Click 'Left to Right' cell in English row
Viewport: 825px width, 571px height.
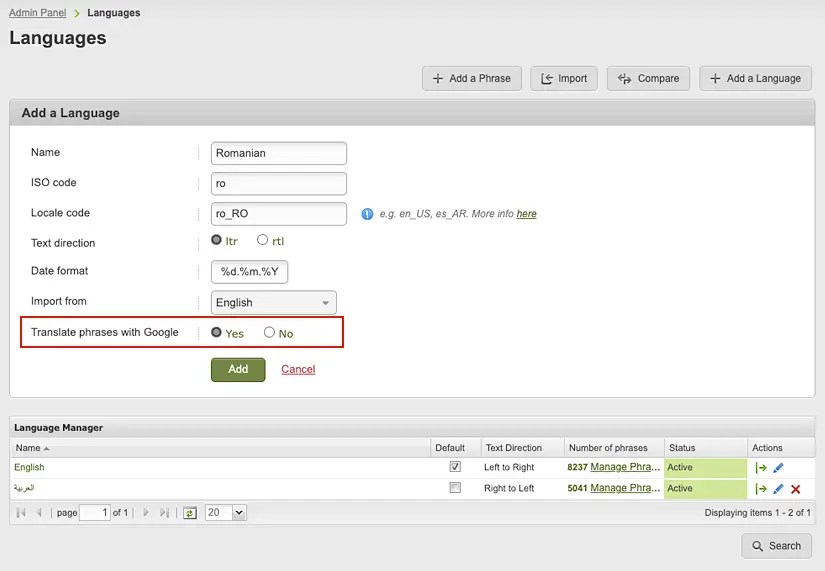pos(509,467)
